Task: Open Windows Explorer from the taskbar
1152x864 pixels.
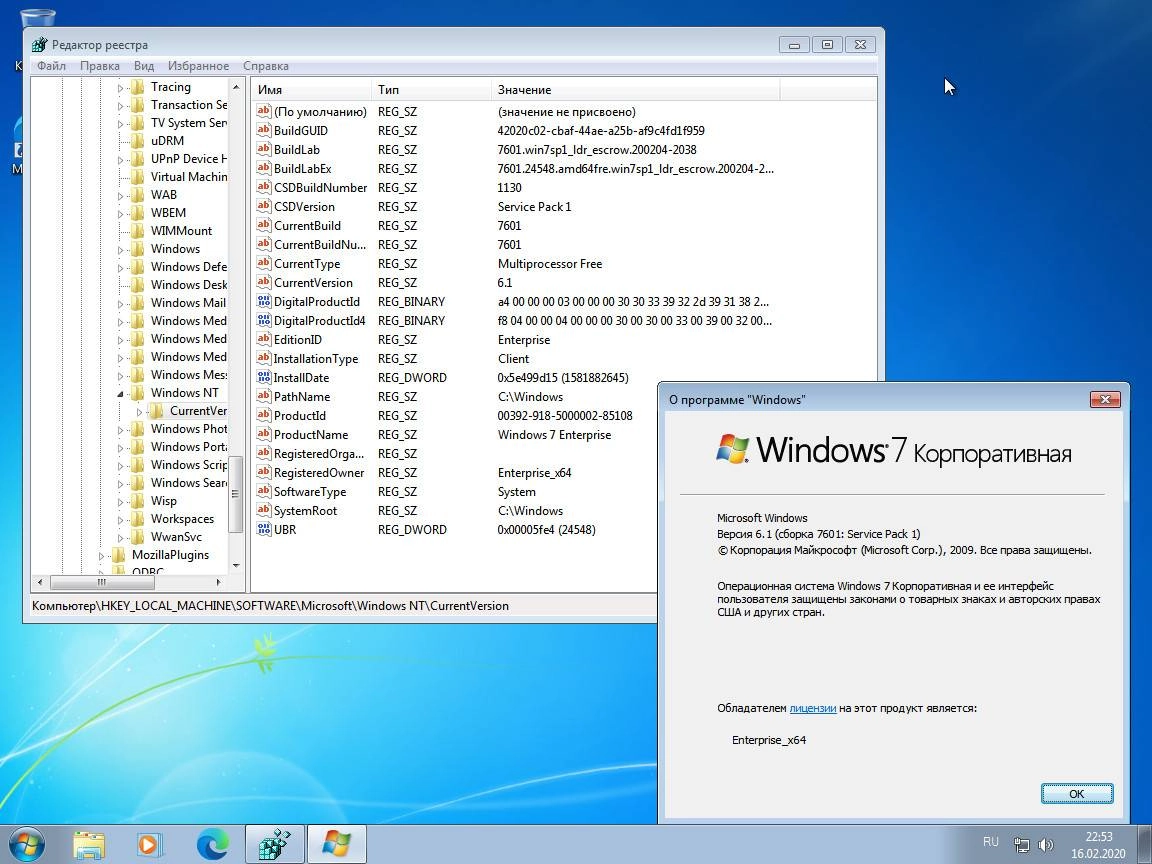Action: [89, 844]
